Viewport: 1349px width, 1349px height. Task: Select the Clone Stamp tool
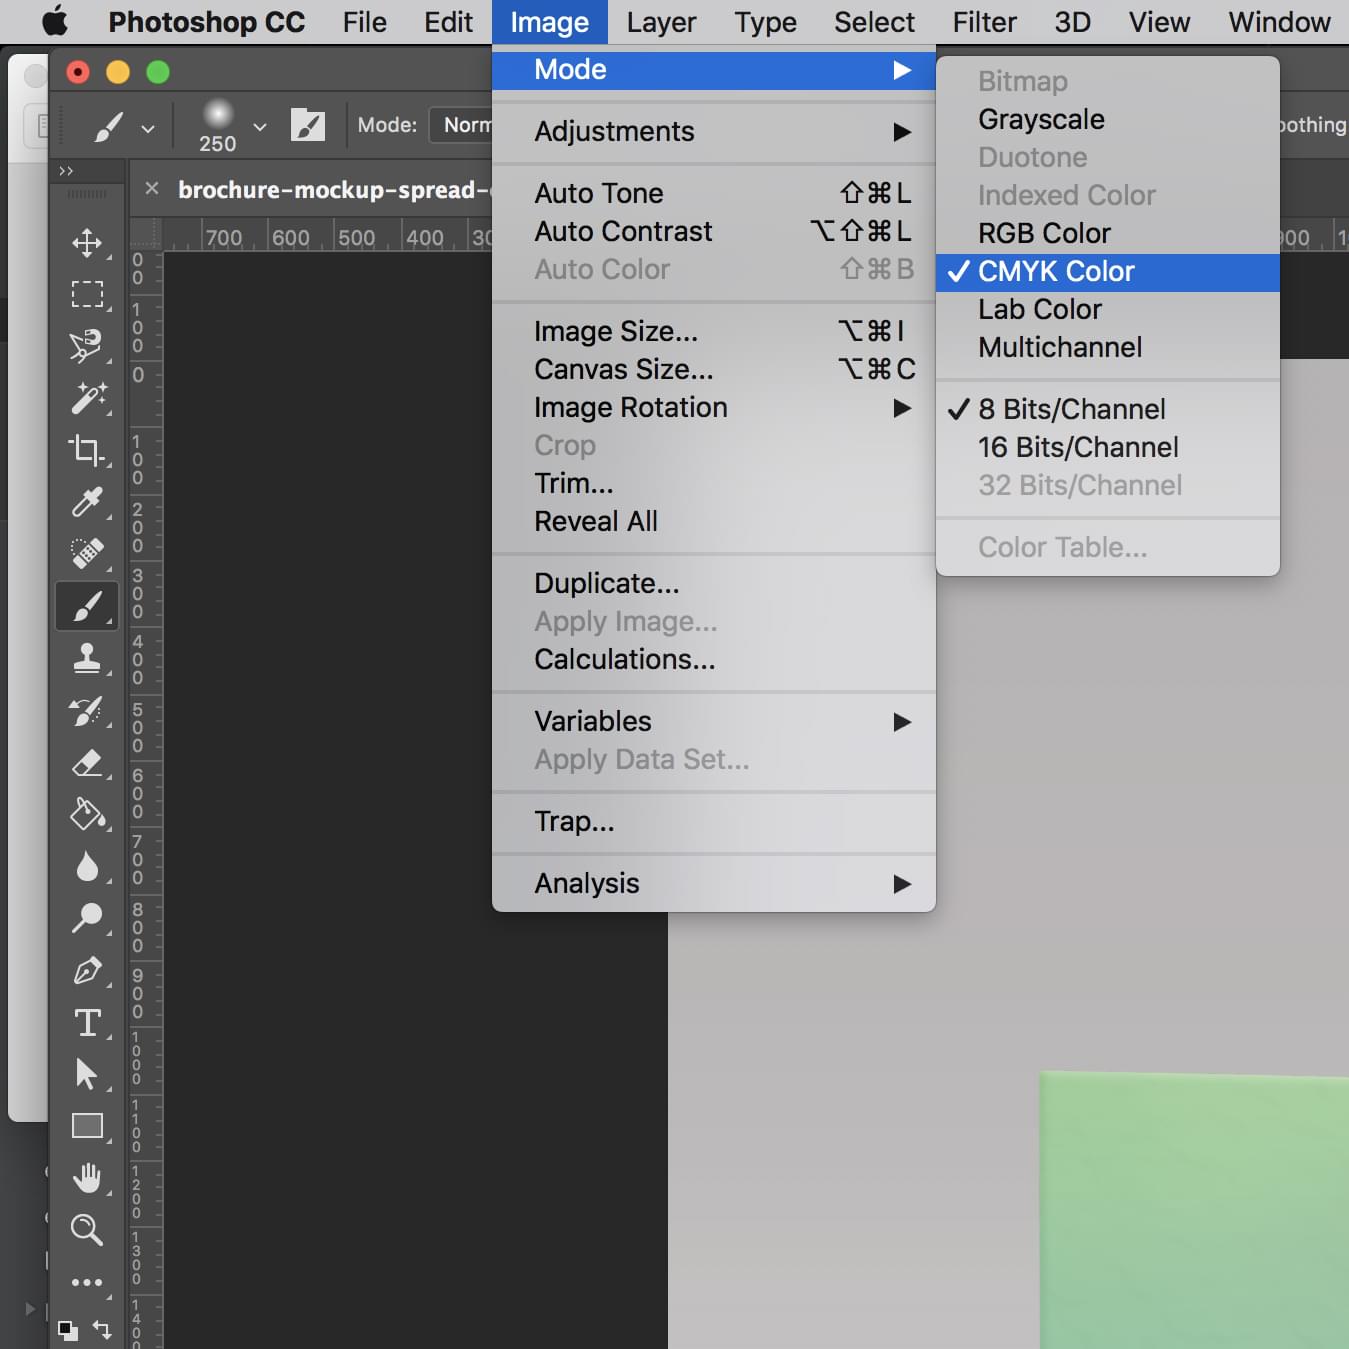87,658
